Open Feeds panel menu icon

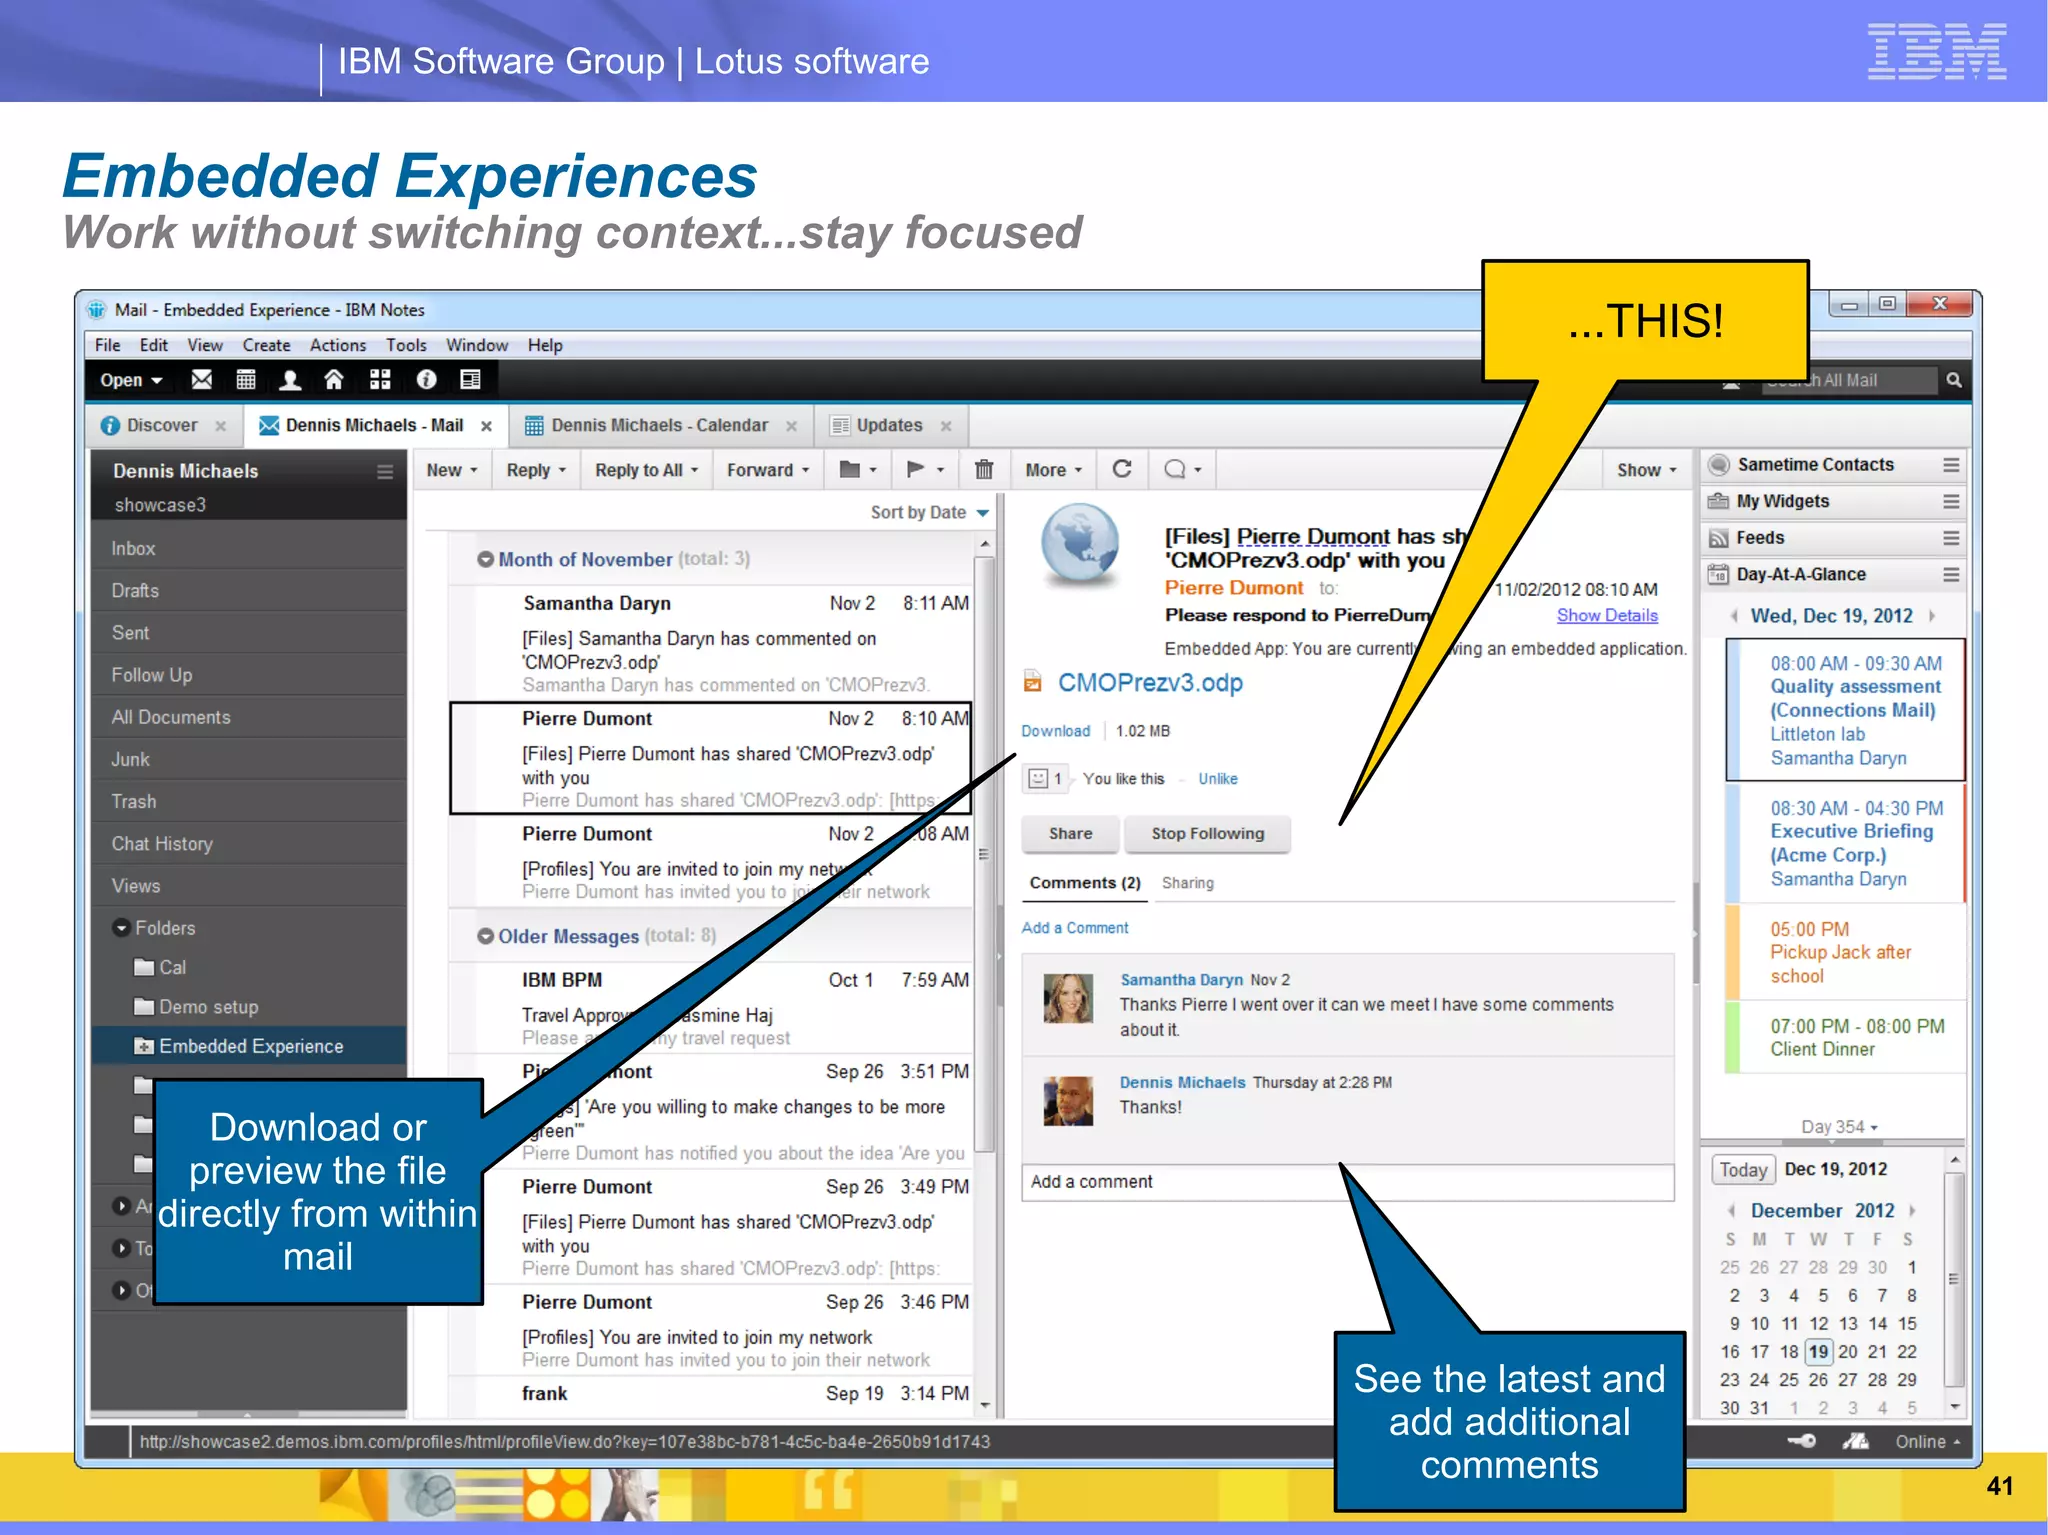[x=1951, y=538]
